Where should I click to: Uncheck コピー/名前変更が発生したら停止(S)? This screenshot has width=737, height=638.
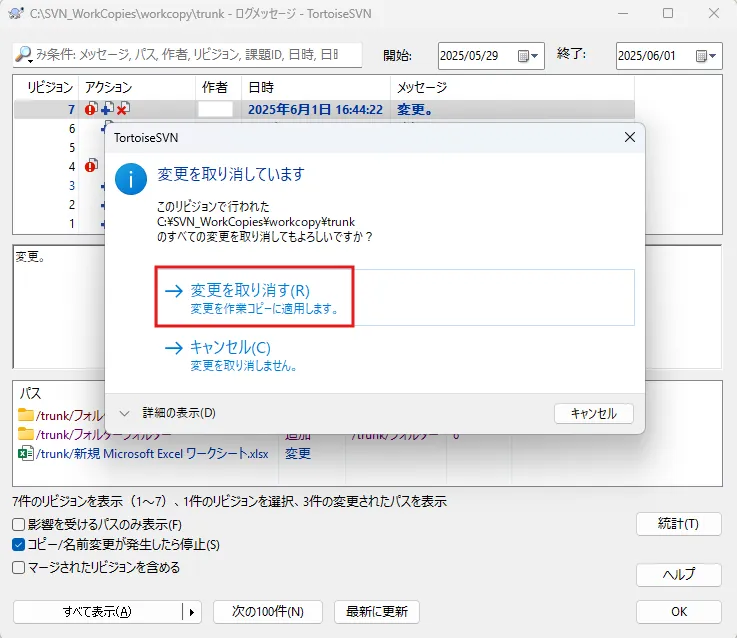[x=18, y=544]
